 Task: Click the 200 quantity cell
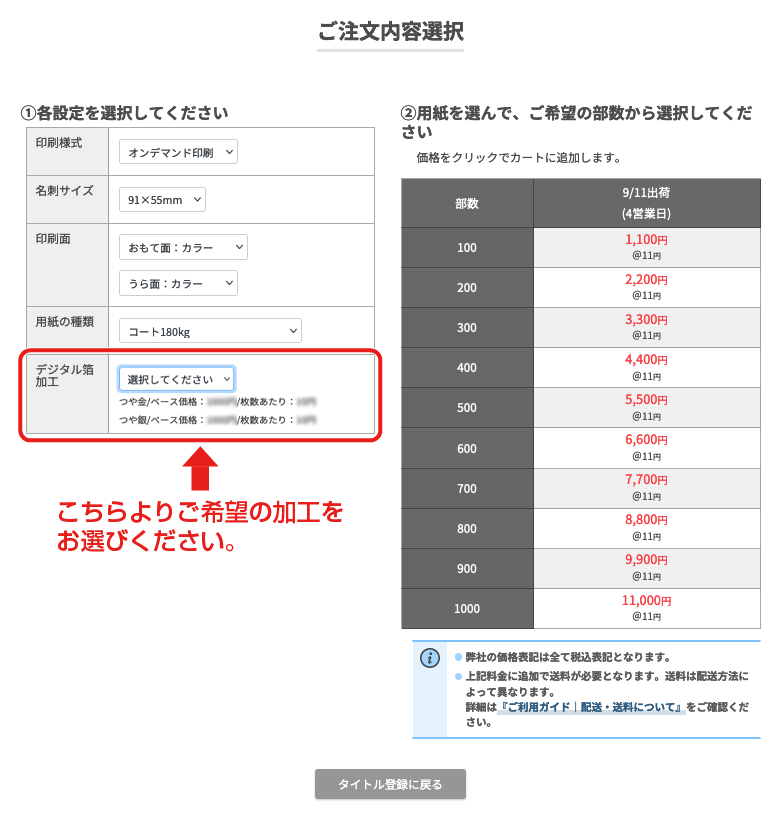point(467,288)
